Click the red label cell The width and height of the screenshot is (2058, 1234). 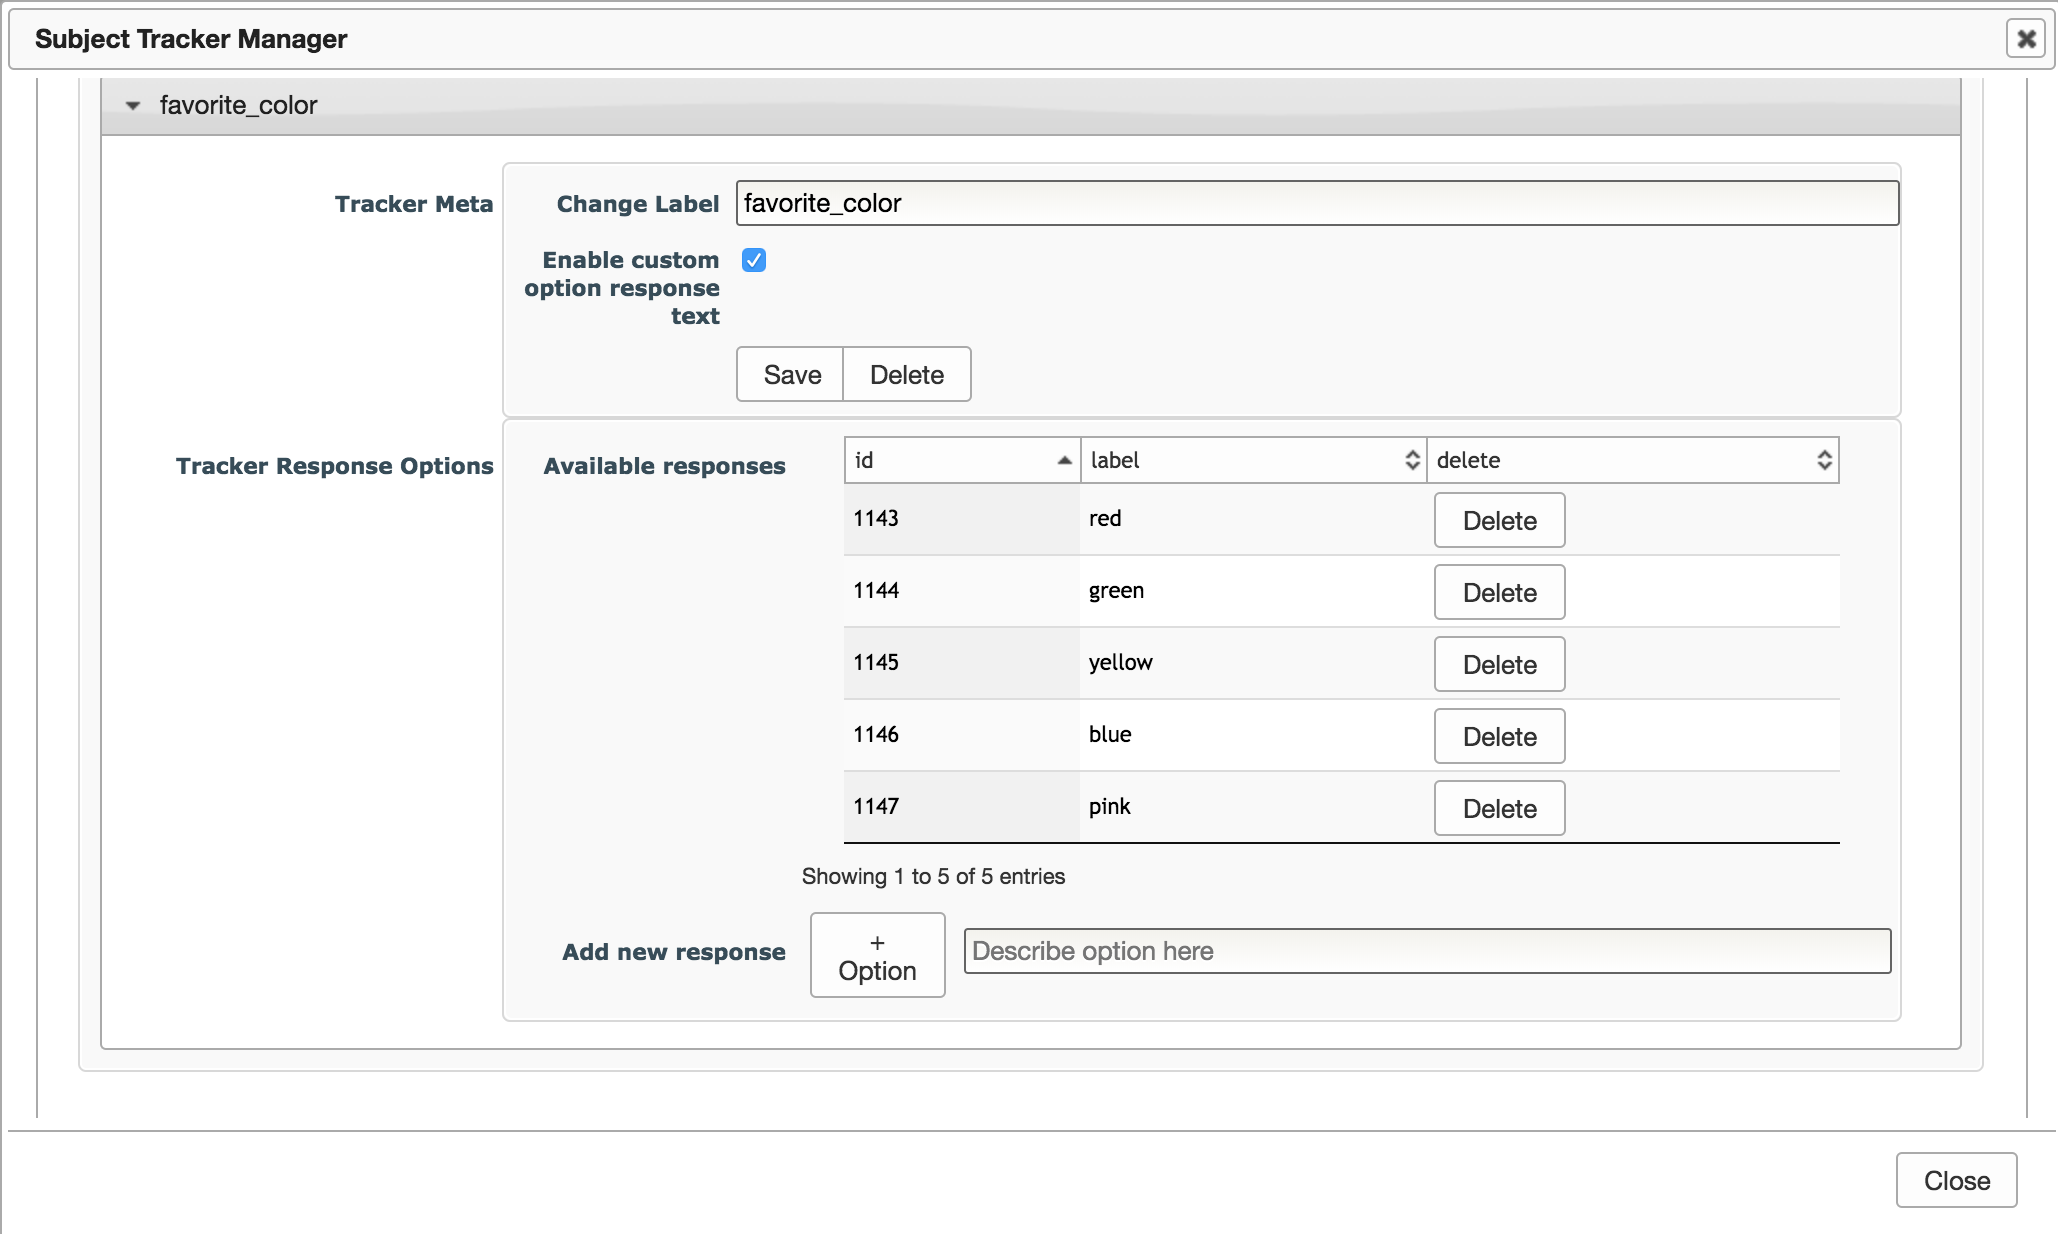click(x=1254, y=519)
